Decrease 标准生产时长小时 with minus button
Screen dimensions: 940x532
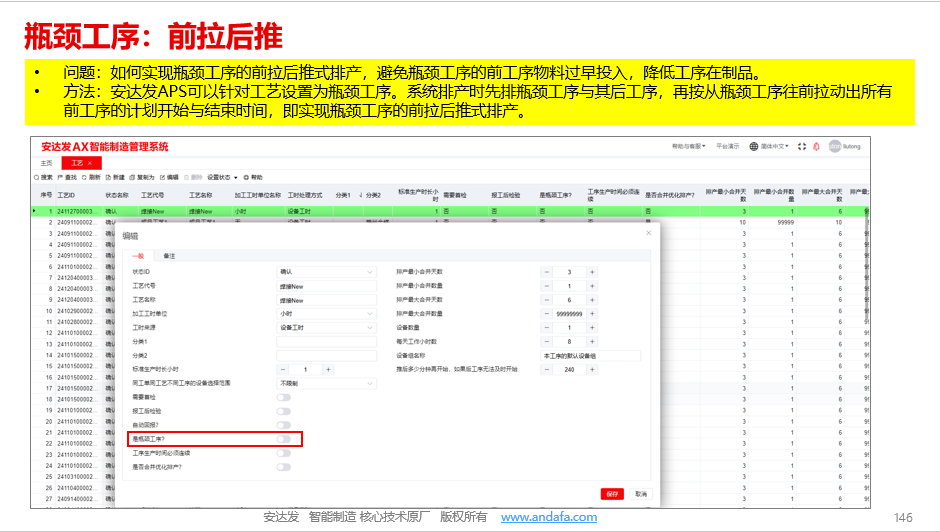click(282, 369)
